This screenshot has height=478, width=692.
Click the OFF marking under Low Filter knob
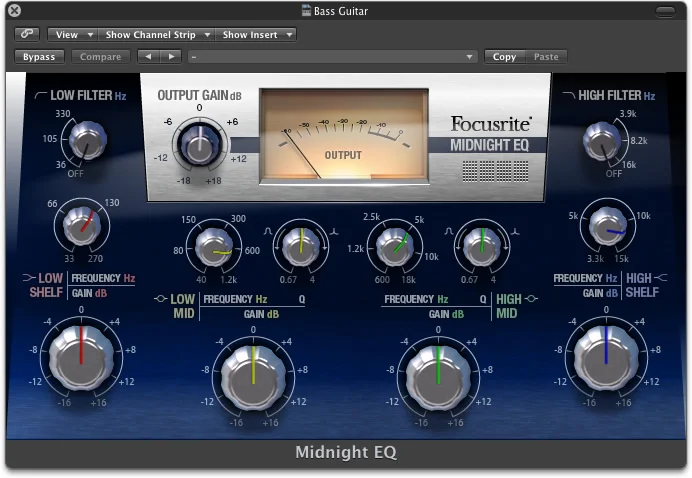coord(75,173)
